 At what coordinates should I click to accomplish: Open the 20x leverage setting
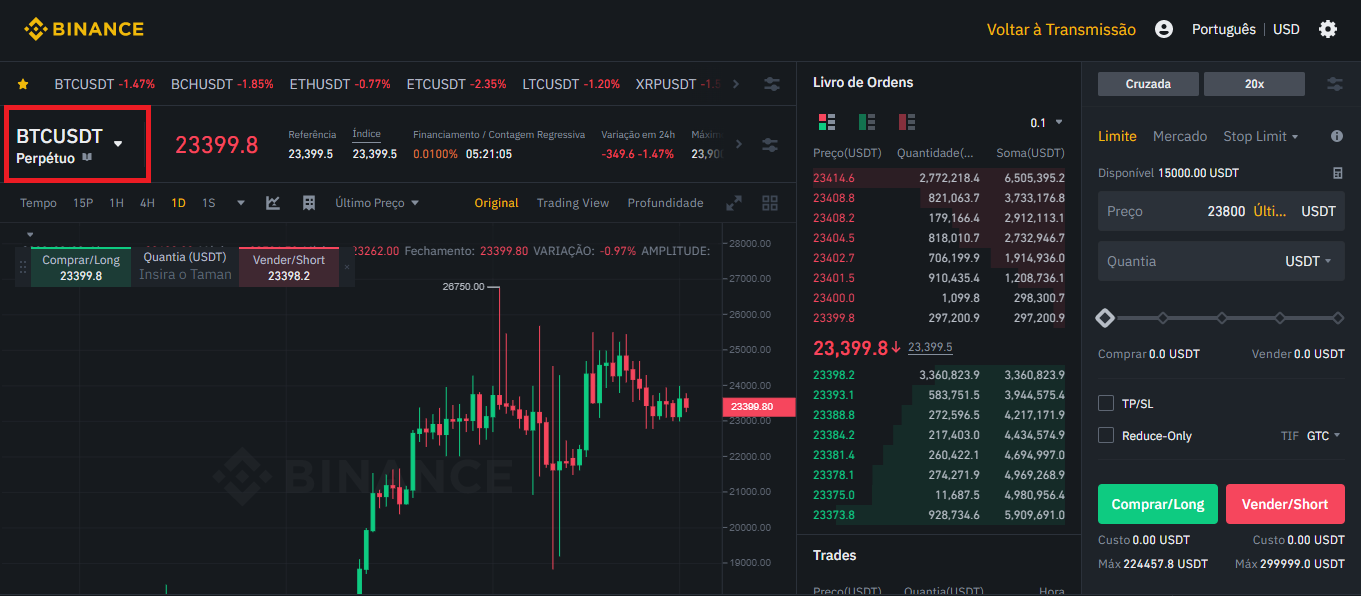point(1254,84)
